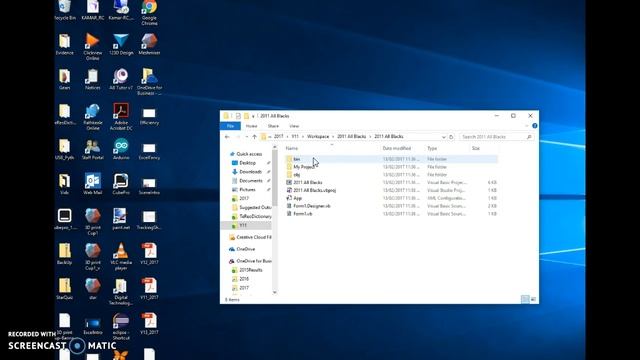Image resolution: width=640 pixels, height=360 pixels.
Task: Click navigation pane scrollbar thumb
Action: pos(275,178)
